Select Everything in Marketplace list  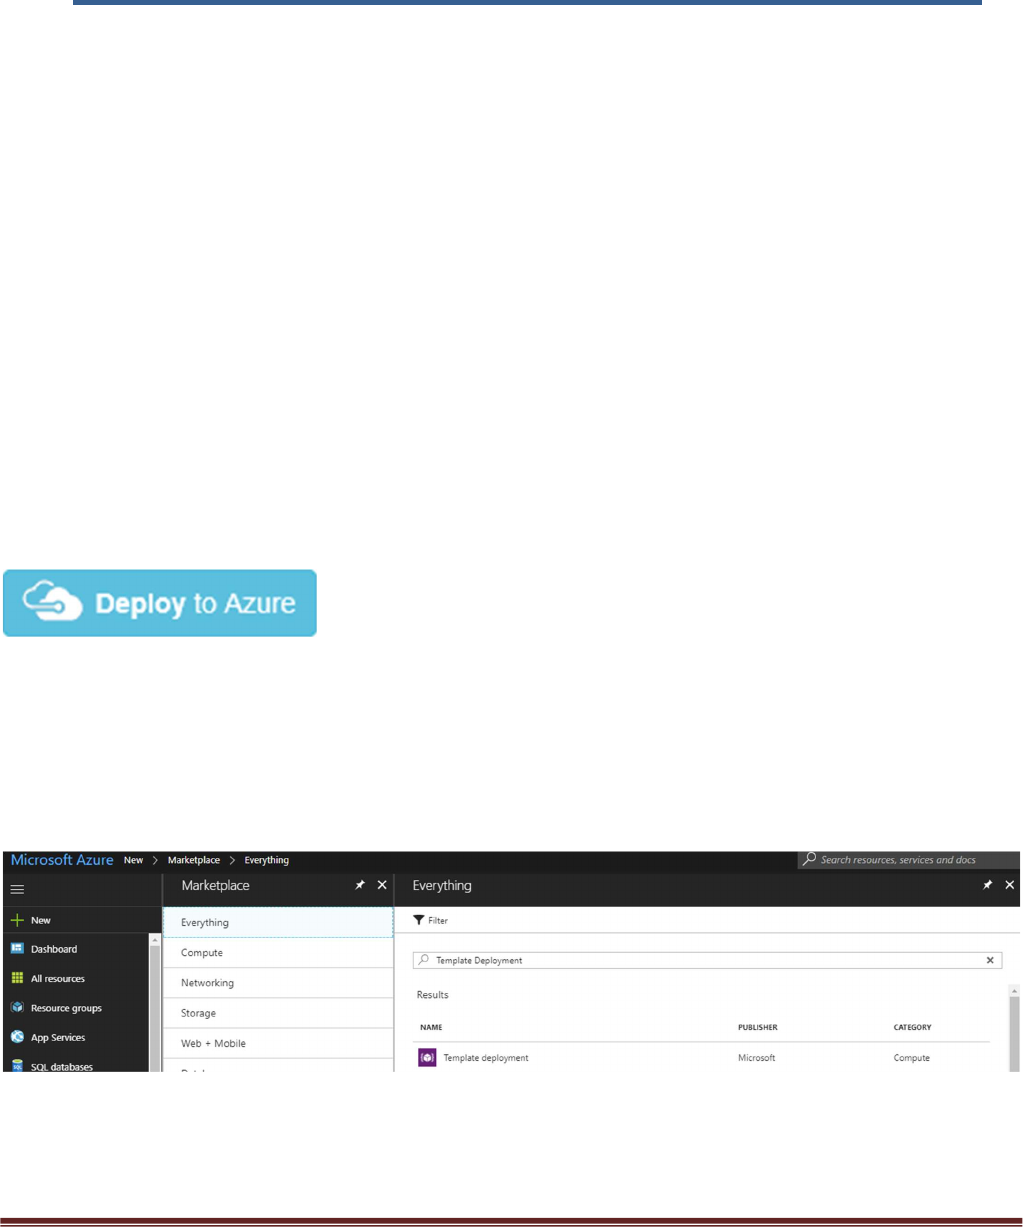pyautogui.click(x=278, y=922)
